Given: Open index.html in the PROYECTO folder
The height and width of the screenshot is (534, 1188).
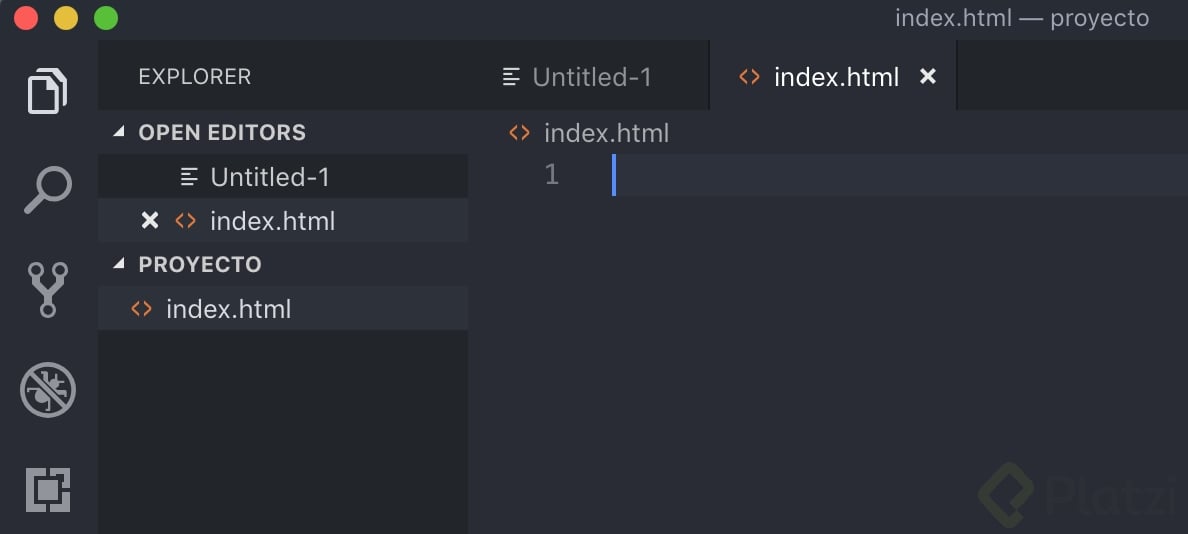Looking at the screenshot, I should [x=229, y=309].
